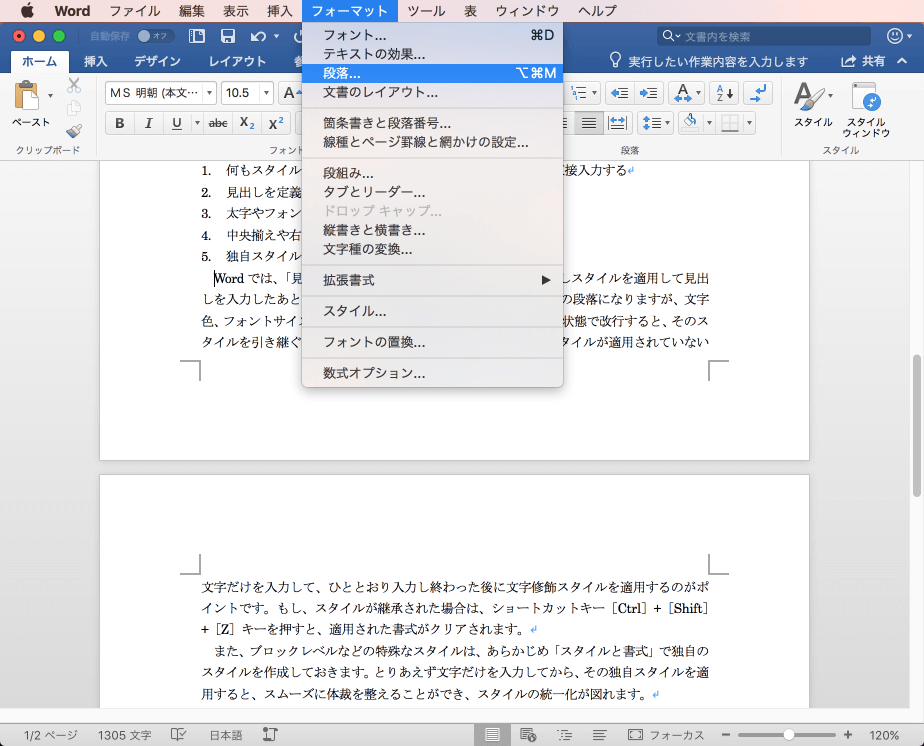Click the zoom in plus button
The width and height of the screenshot is (924, 746).
847,735
